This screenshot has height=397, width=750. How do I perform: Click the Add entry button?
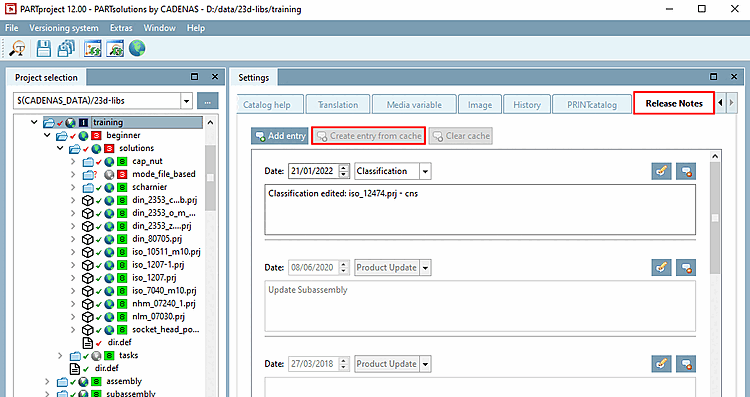tap(280, 136)
